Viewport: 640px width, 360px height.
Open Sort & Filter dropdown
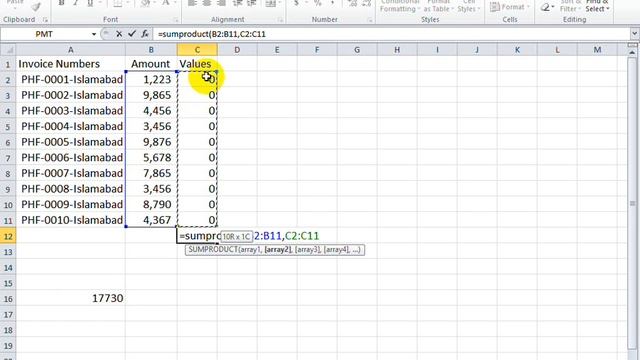click(570, 6)
